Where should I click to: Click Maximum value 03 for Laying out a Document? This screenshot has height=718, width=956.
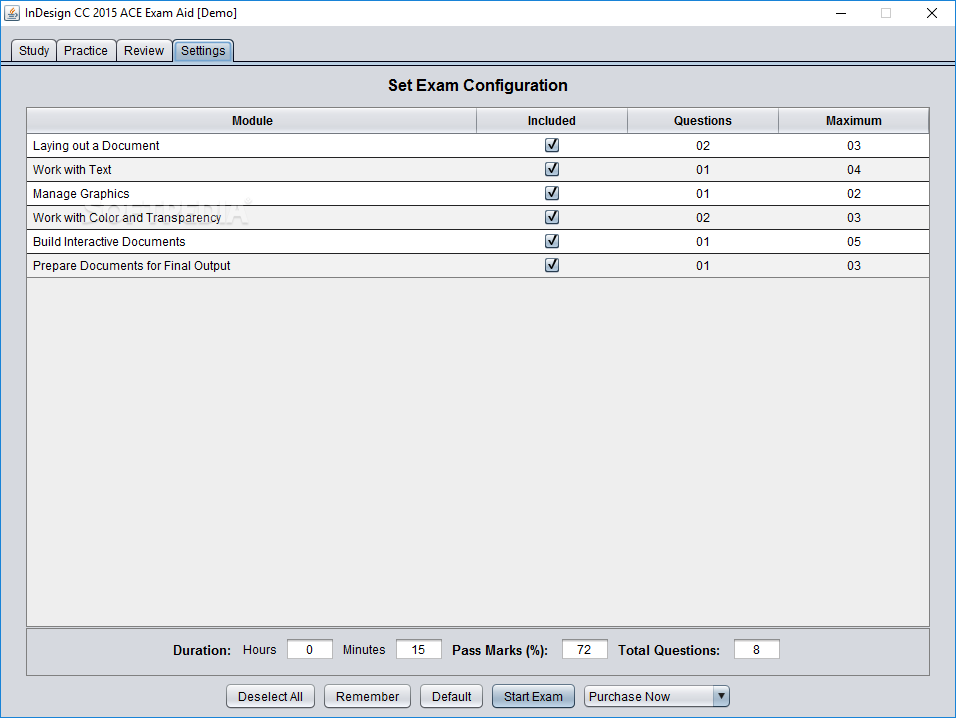tap(854, 146)
